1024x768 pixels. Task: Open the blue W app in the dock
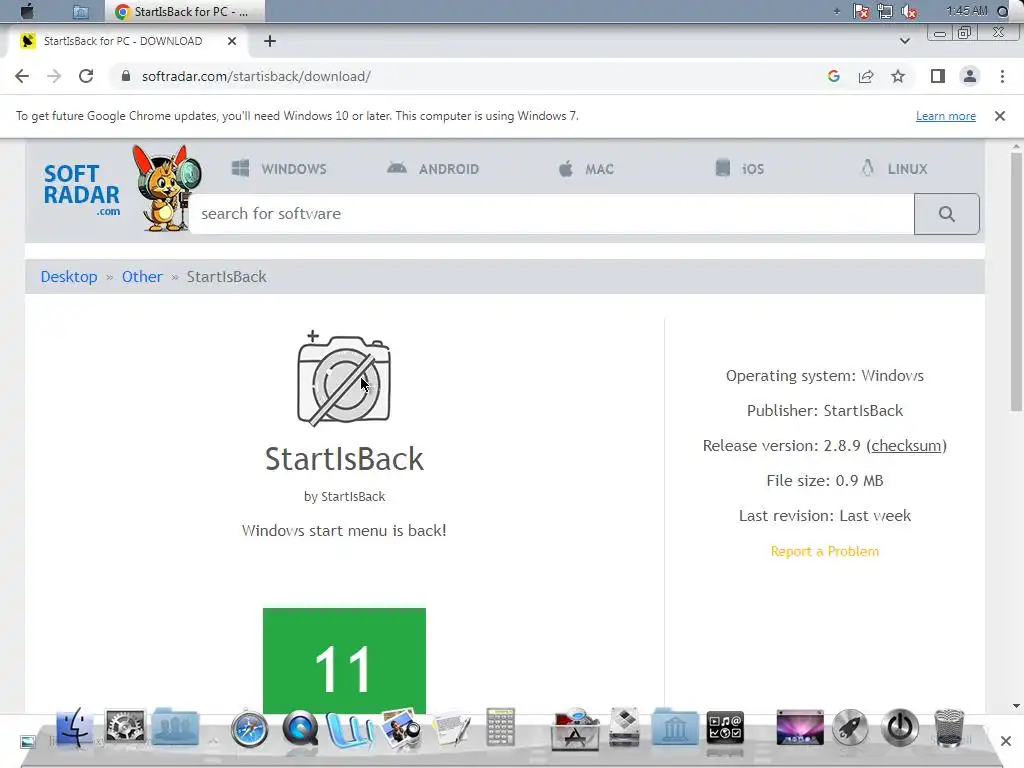pyautogui.click(x=350, y=729)
